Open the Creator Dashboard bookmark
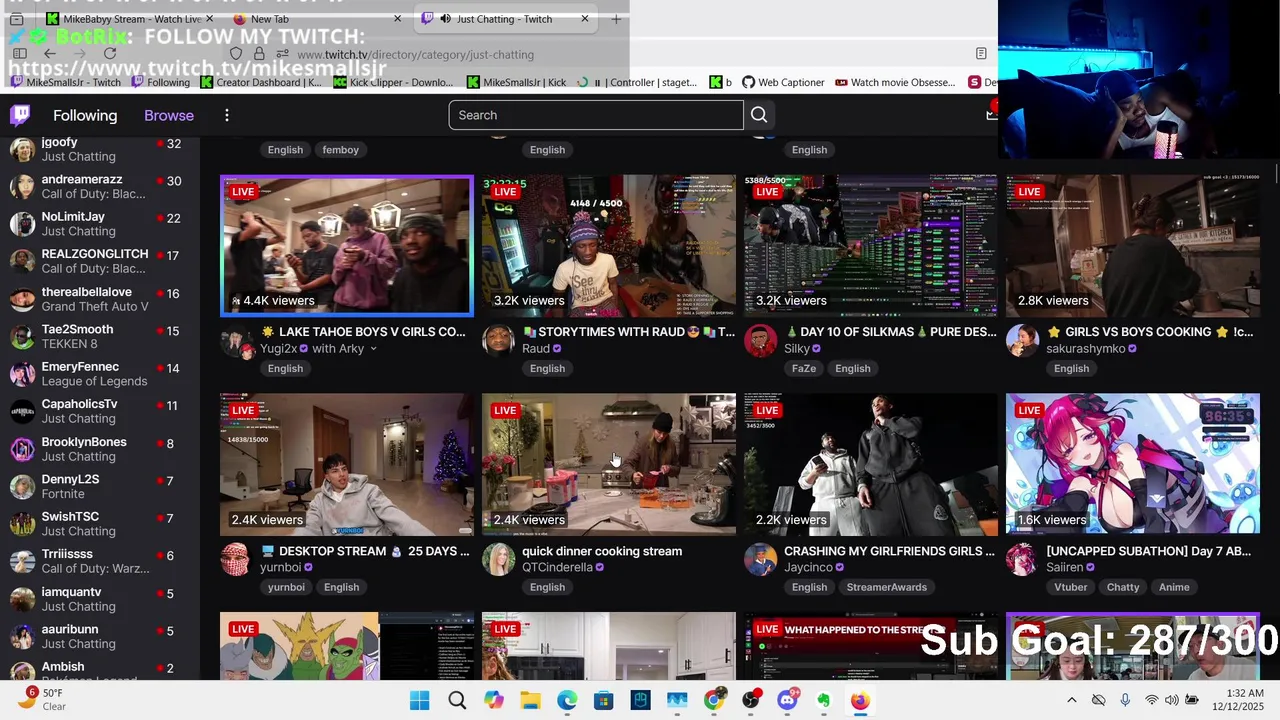 261,82
